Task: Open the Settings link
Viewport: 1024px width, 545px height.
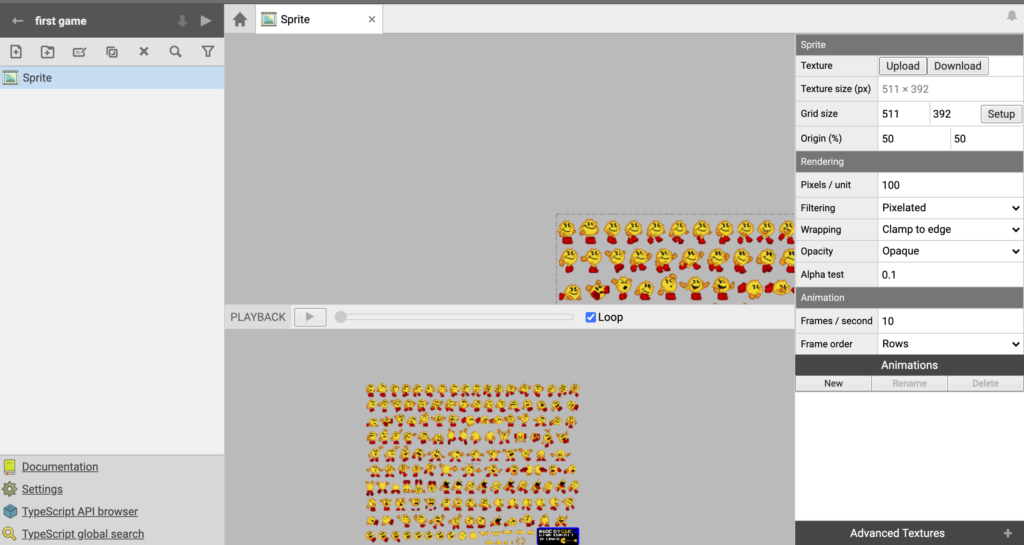Action: [42, 489]
